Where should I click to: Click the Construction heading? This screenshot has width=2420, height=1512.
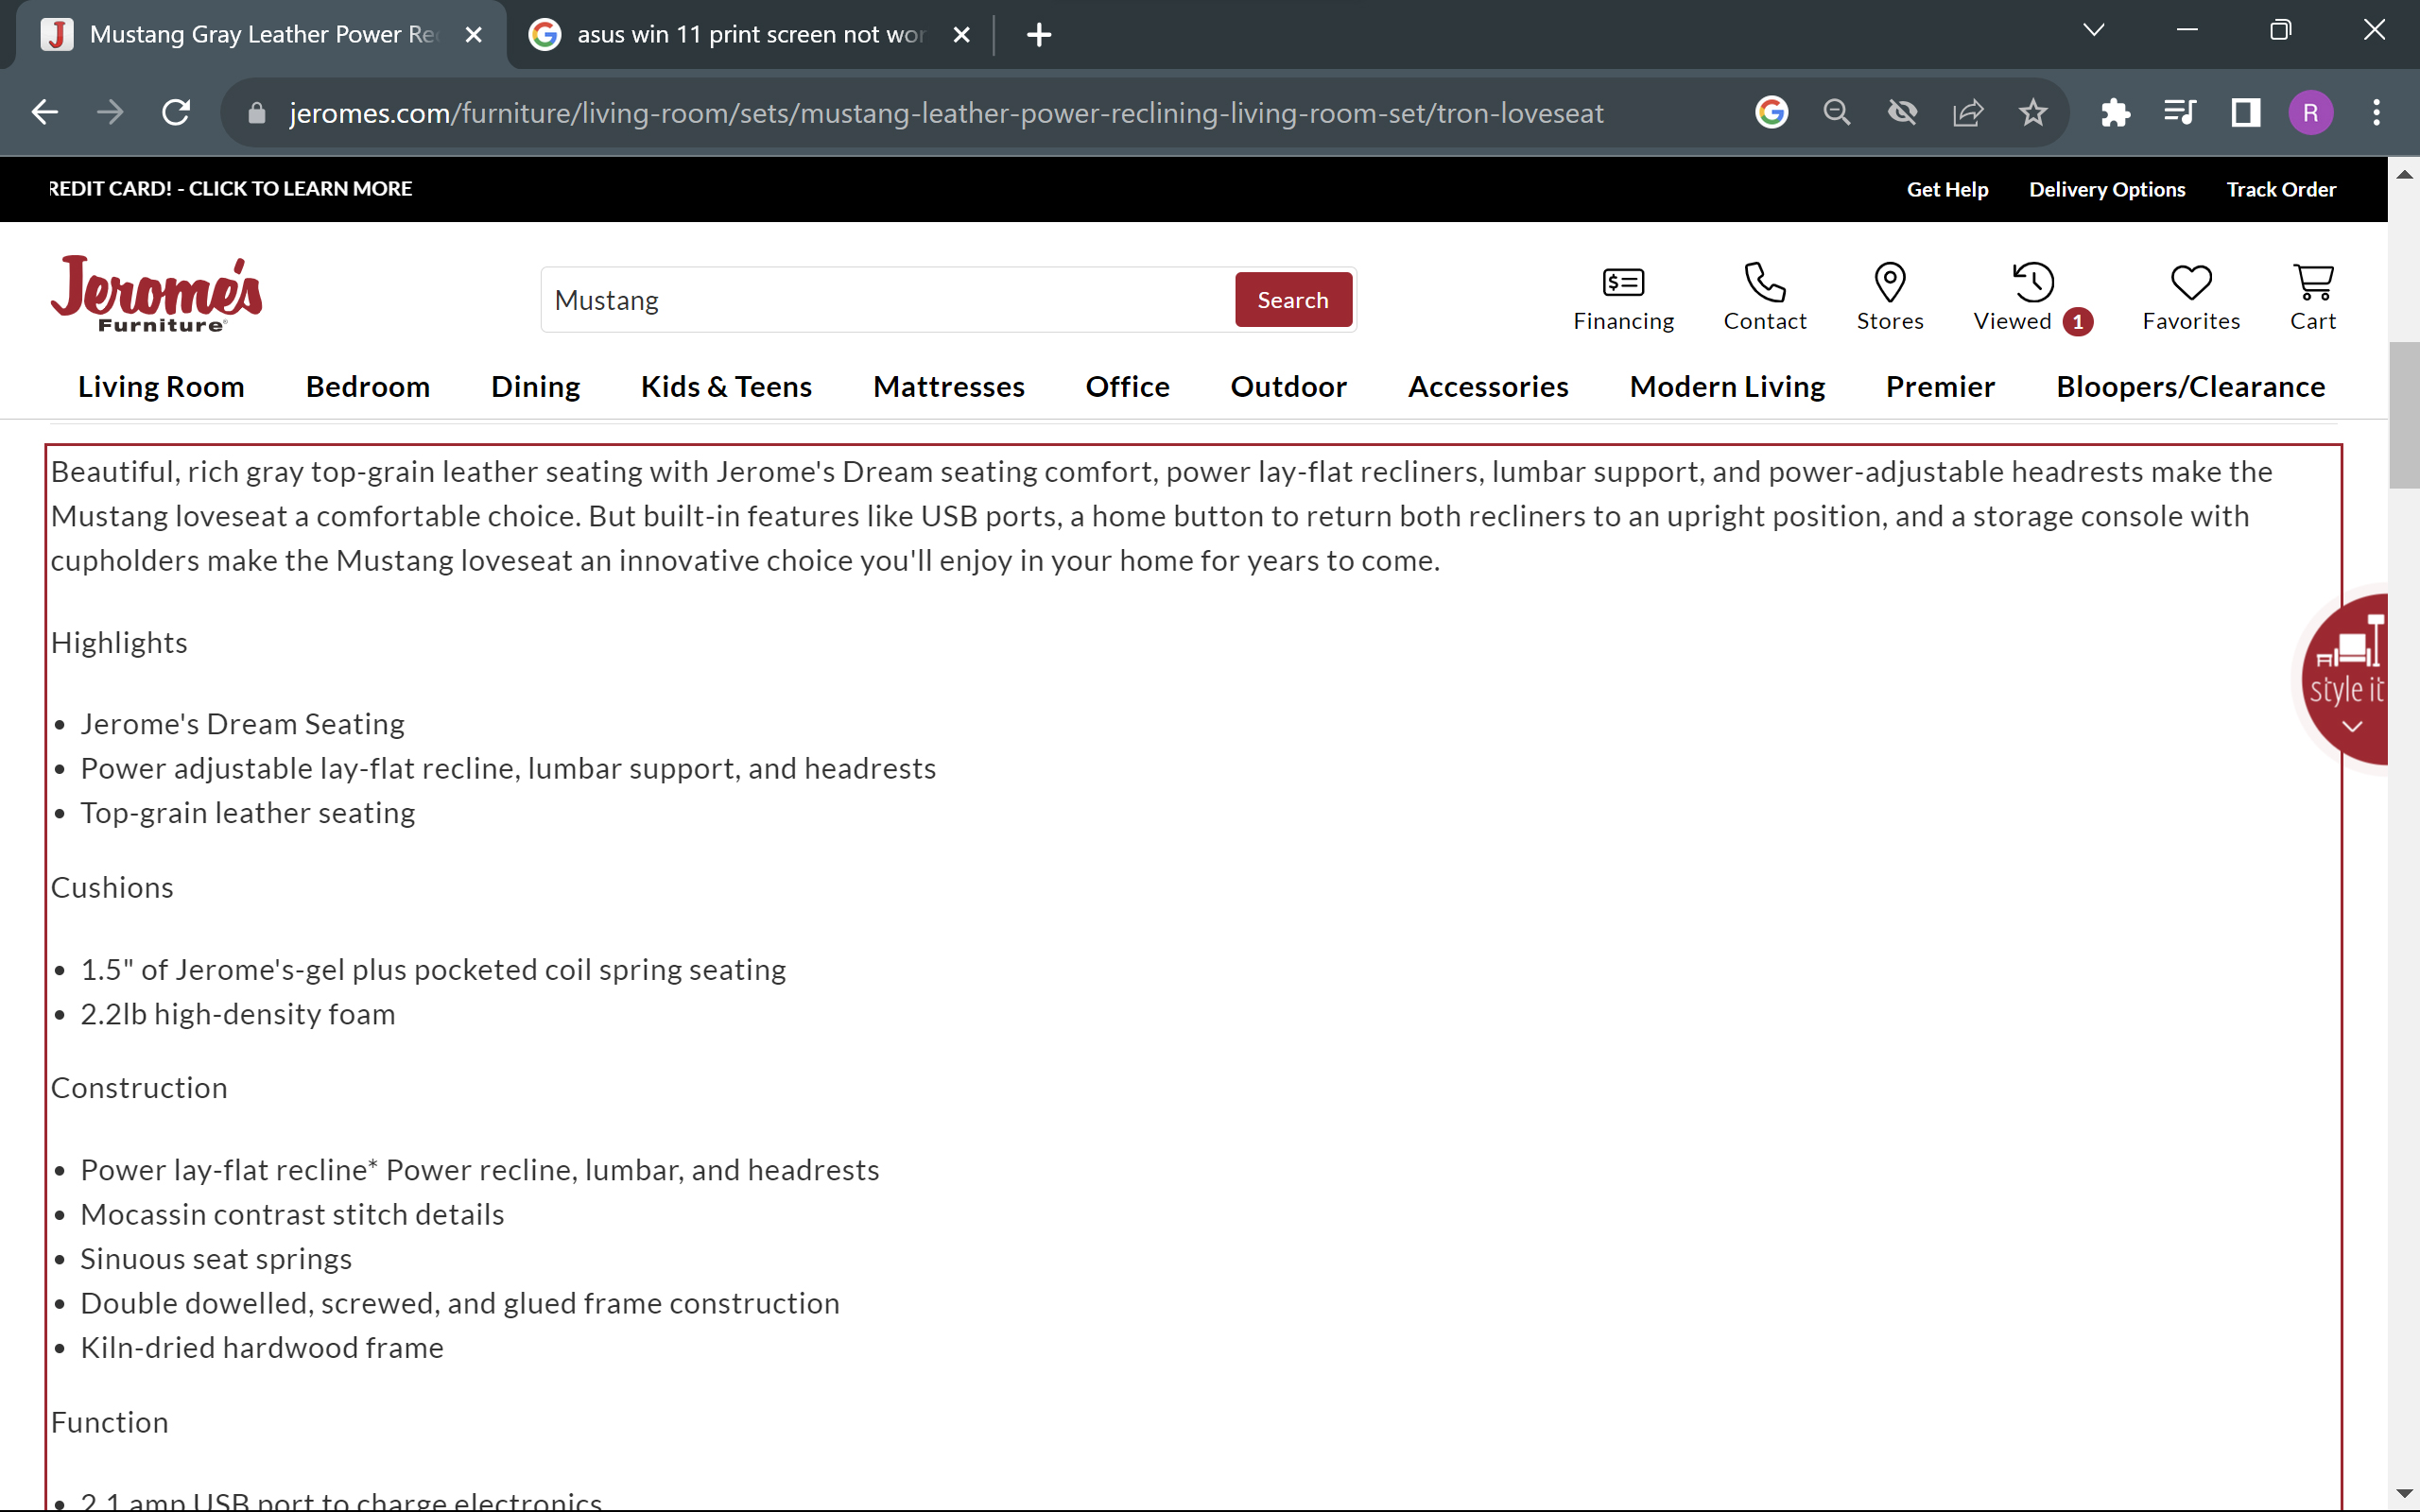(139, 1088)
